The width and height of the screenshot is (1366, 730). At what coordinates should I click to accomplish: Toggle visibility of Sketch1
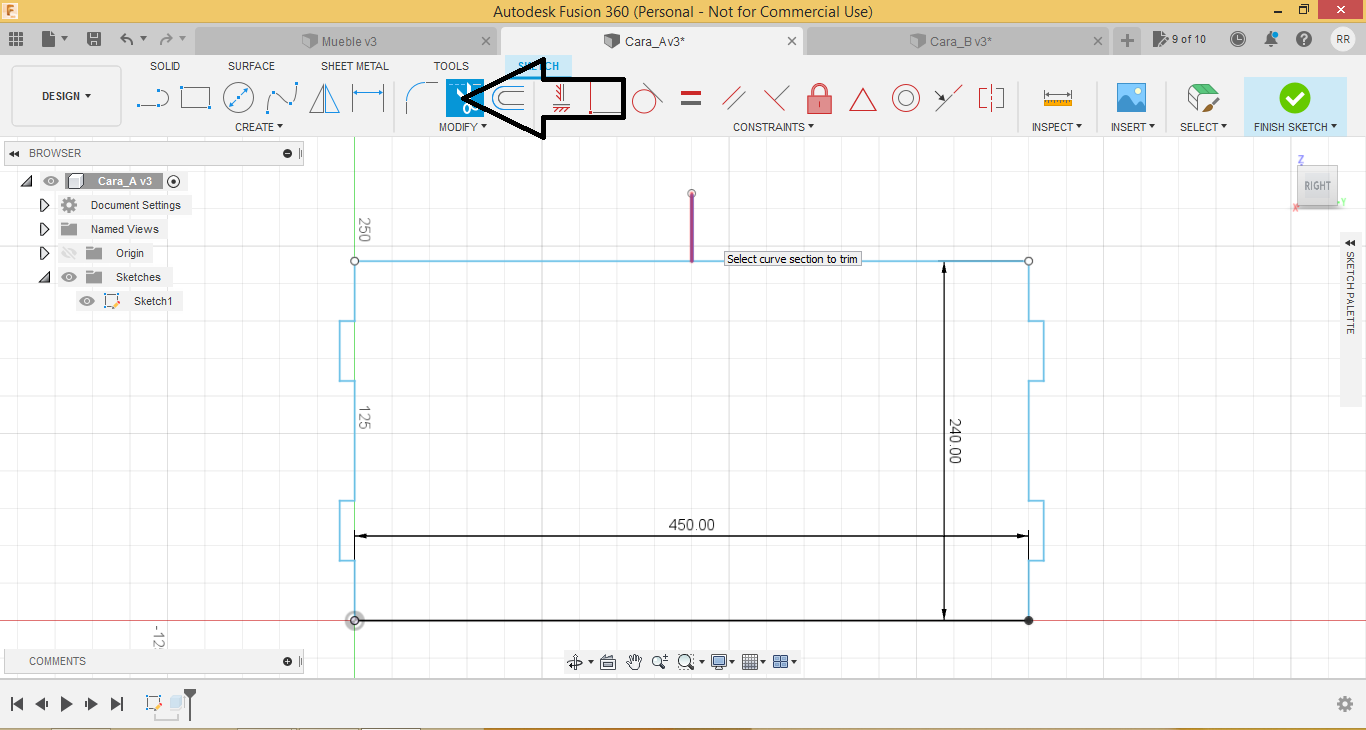click(x=87, y=301)
